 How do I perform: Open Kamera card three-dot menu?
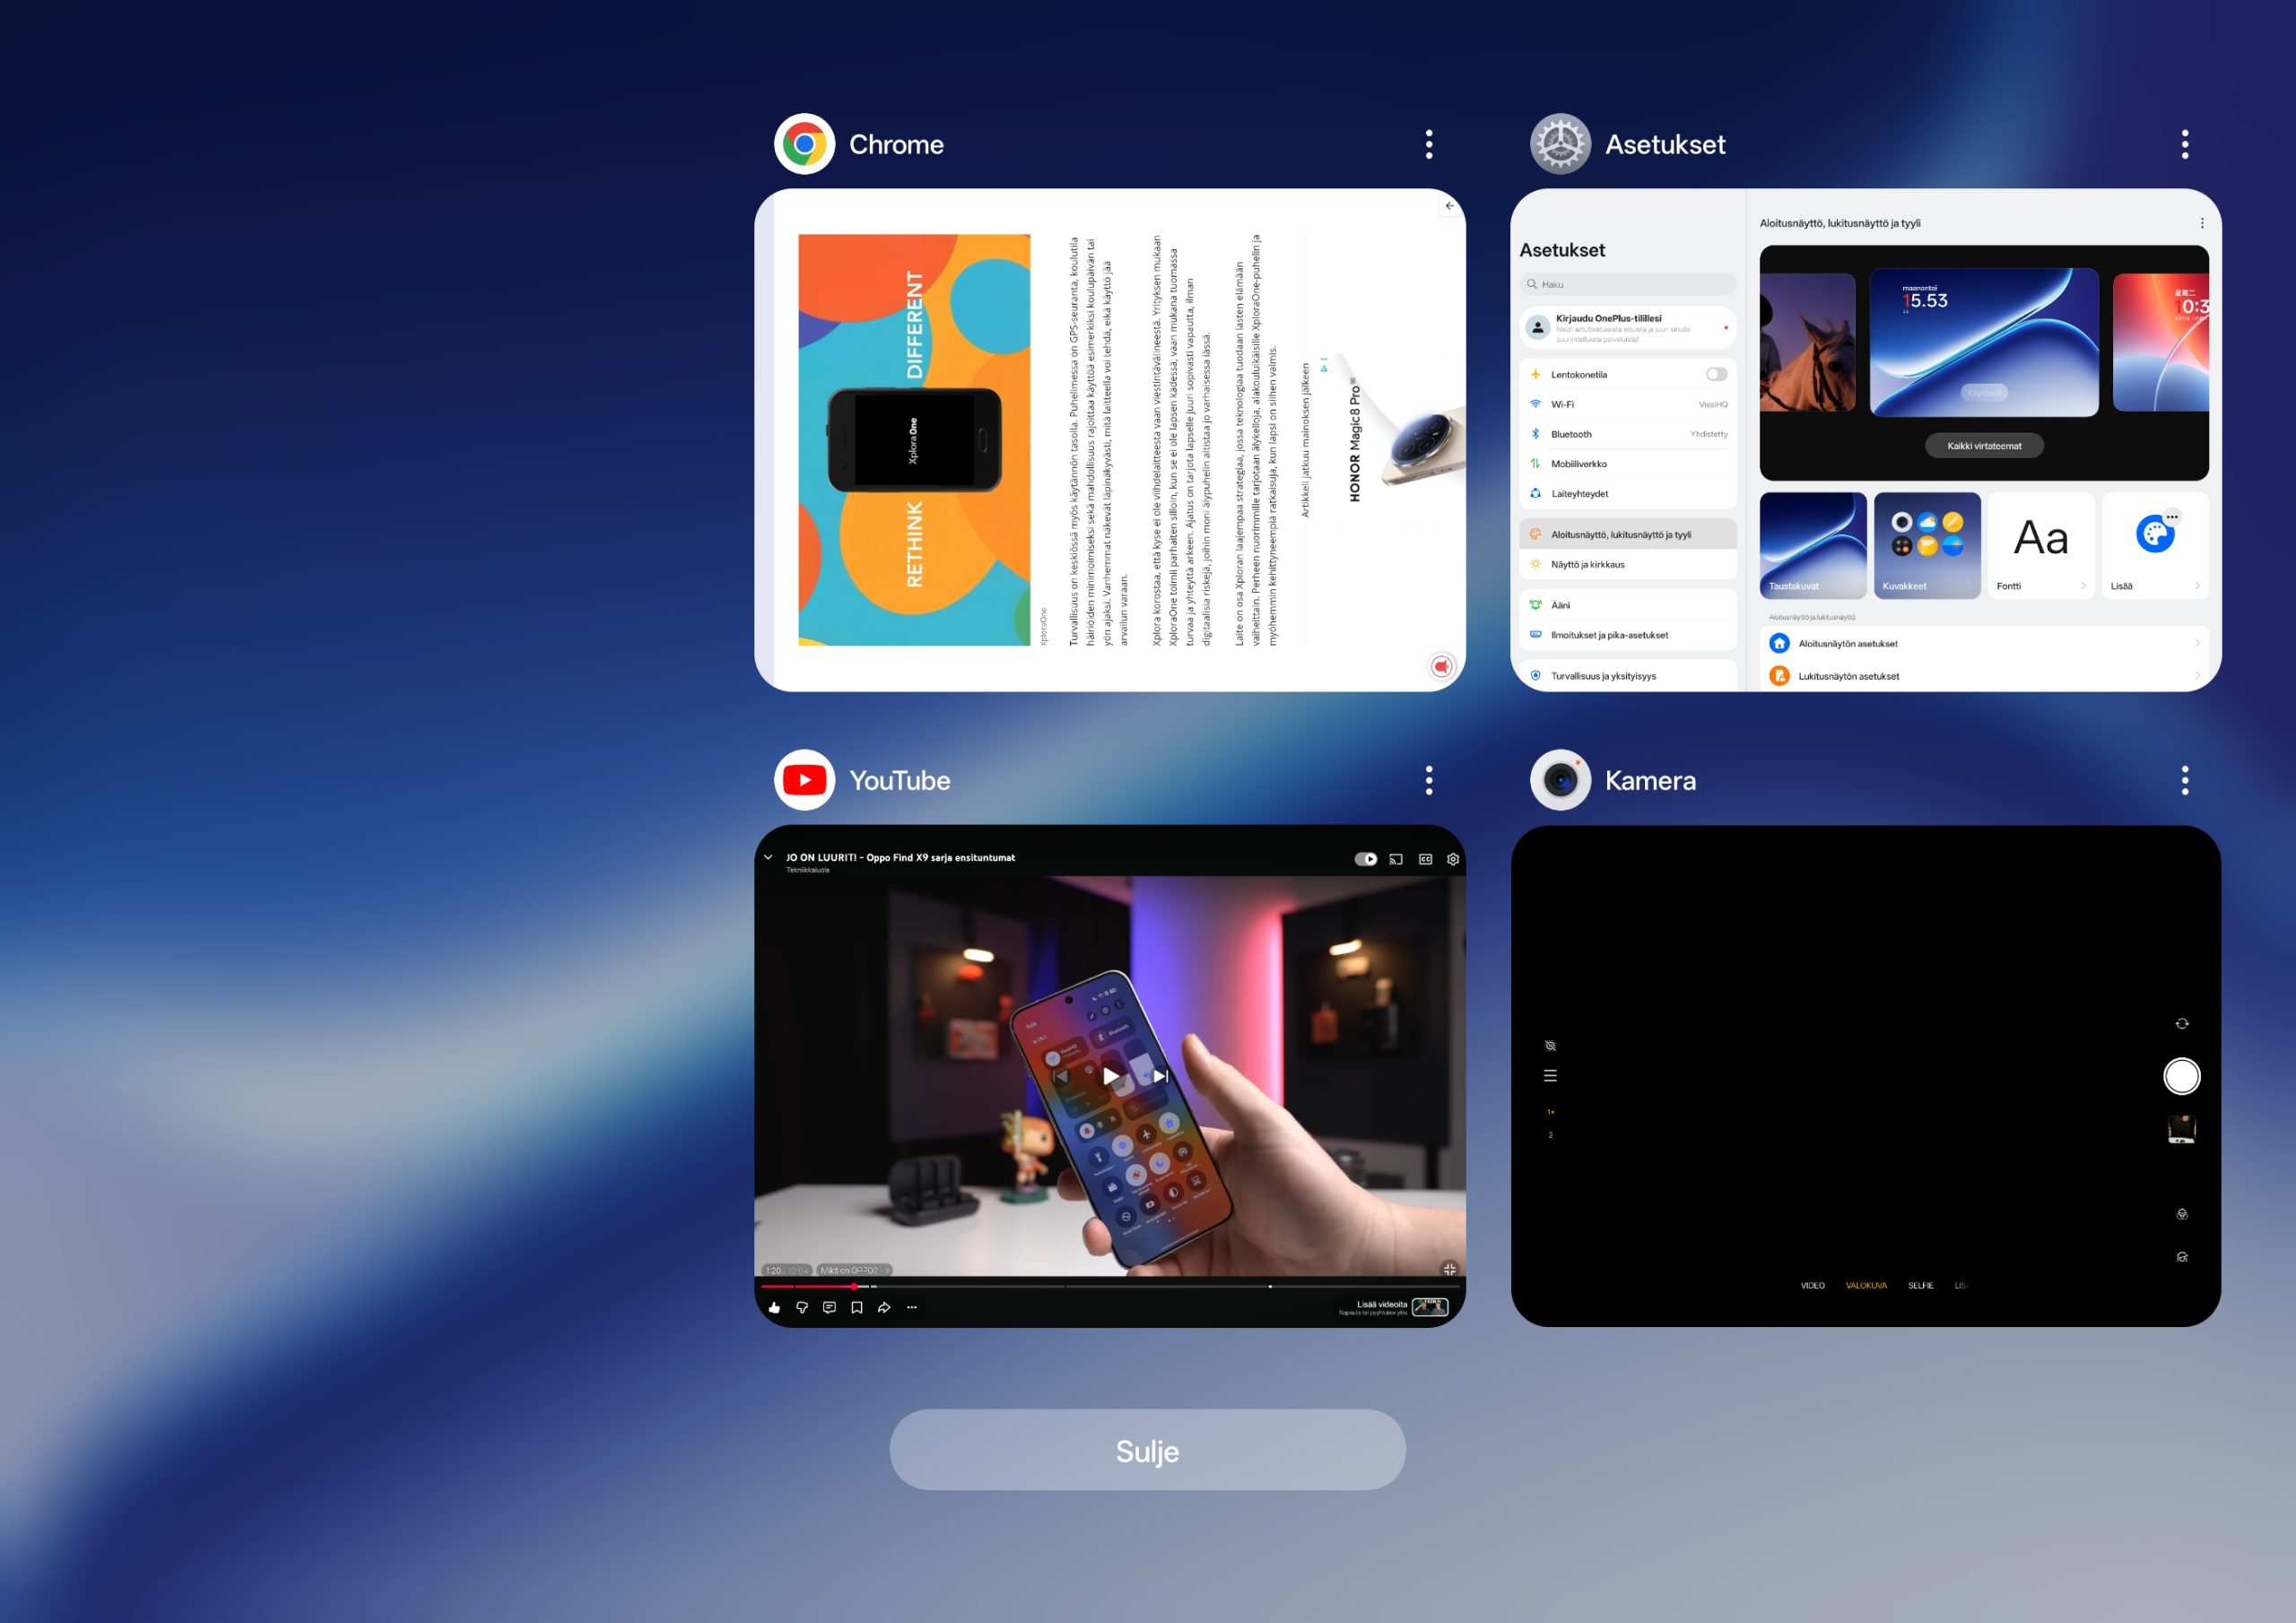(2185, 780)
